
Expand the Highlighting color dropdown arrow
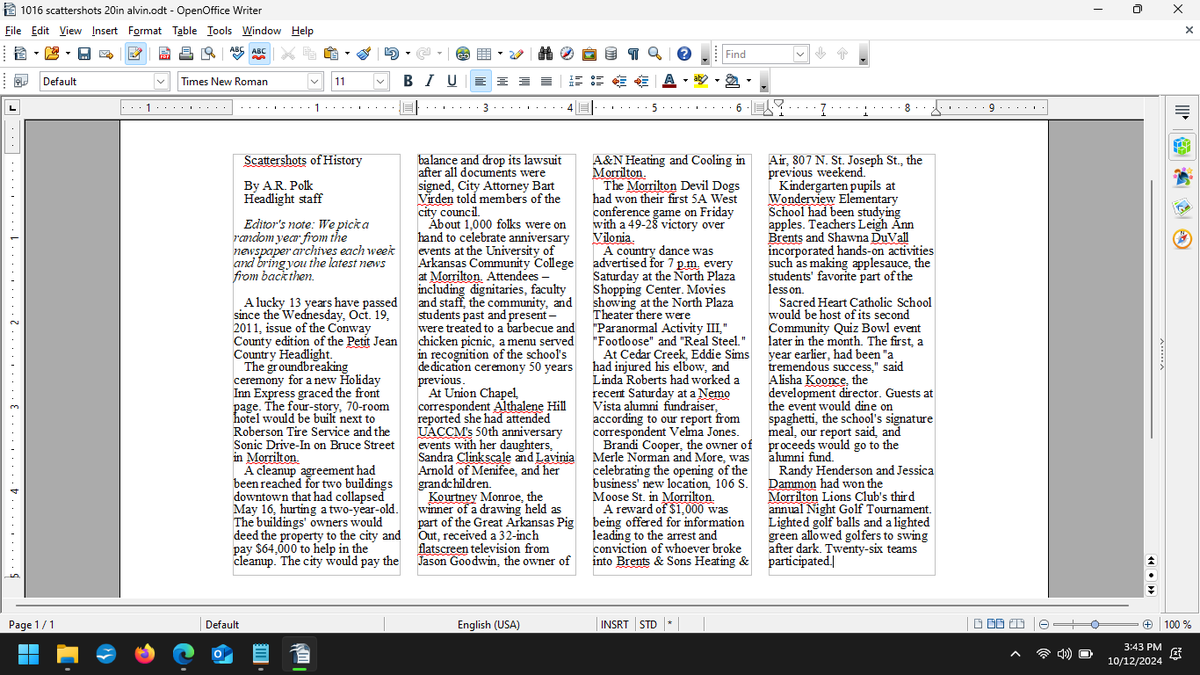[716, 81]
